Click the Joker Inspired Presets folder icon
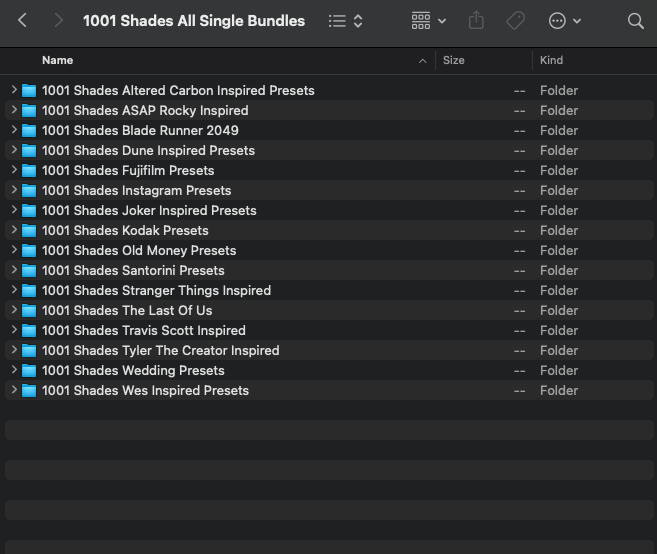Image resolution: width=657 pixels, height=554 pixels. [29, 210]
